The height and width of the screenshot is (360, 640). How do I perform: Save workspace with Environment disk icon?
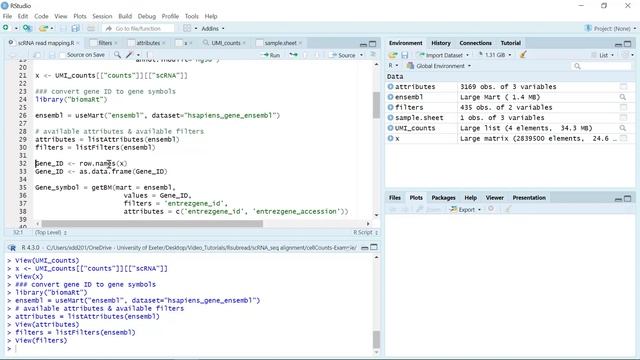point(404,55)
